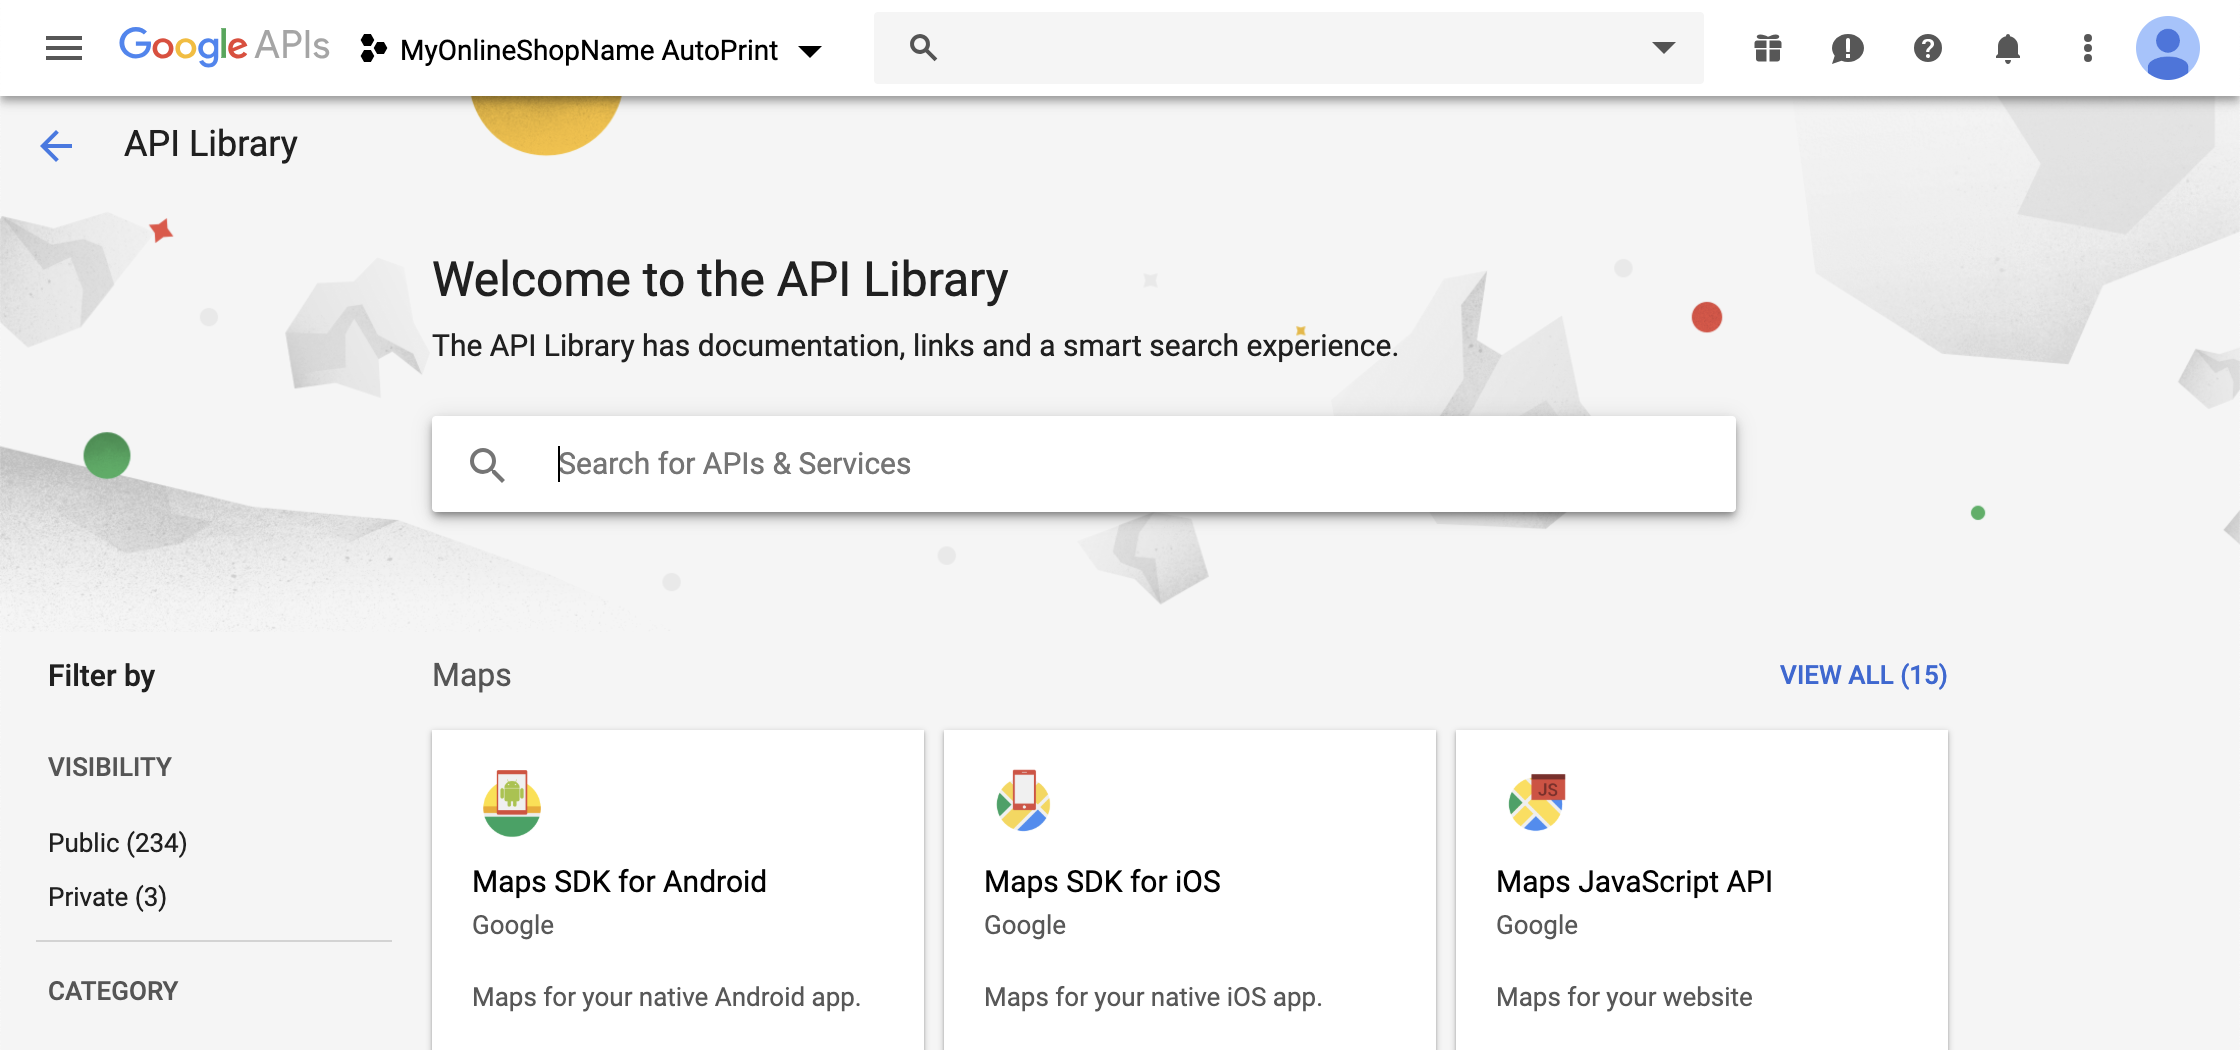Open the three-dot settings menu
Screen dimensions: 2240x1050
pos(2087,48)
